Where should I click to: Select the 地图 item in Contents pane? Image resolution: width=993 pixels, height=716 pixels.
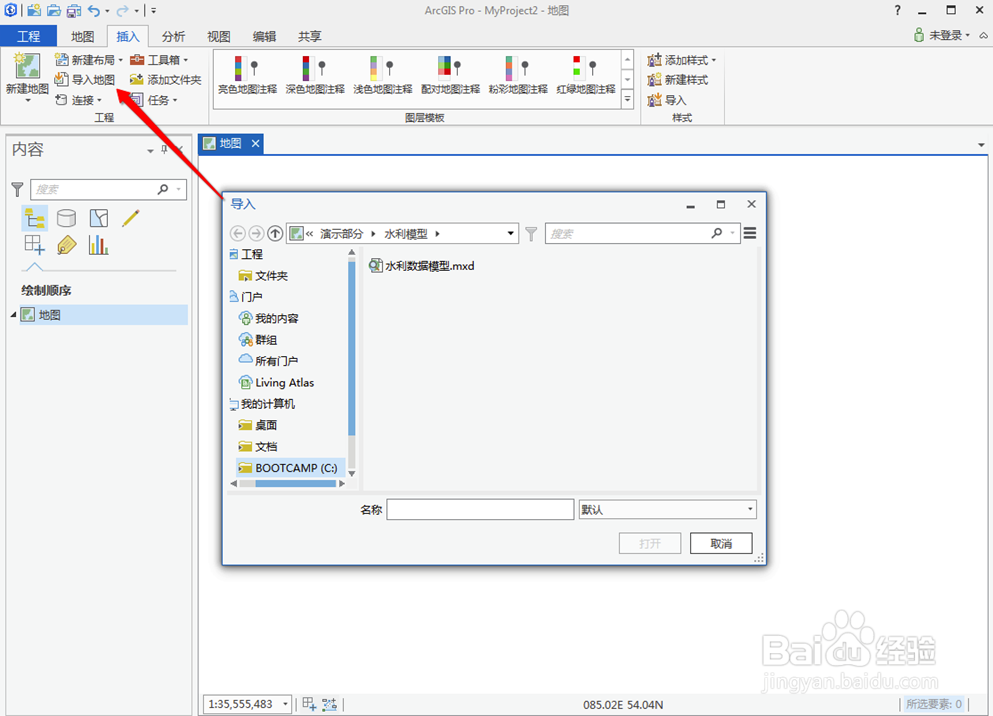(104, 315)
